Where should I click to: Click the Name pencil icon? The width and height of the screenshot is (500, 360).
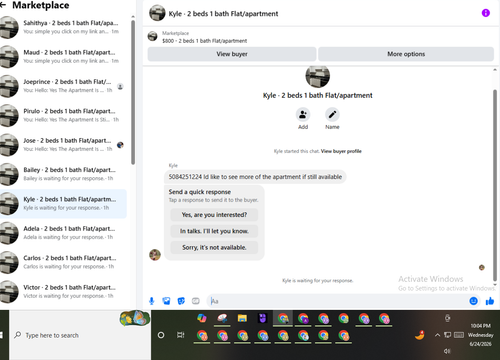coord(332,114)
